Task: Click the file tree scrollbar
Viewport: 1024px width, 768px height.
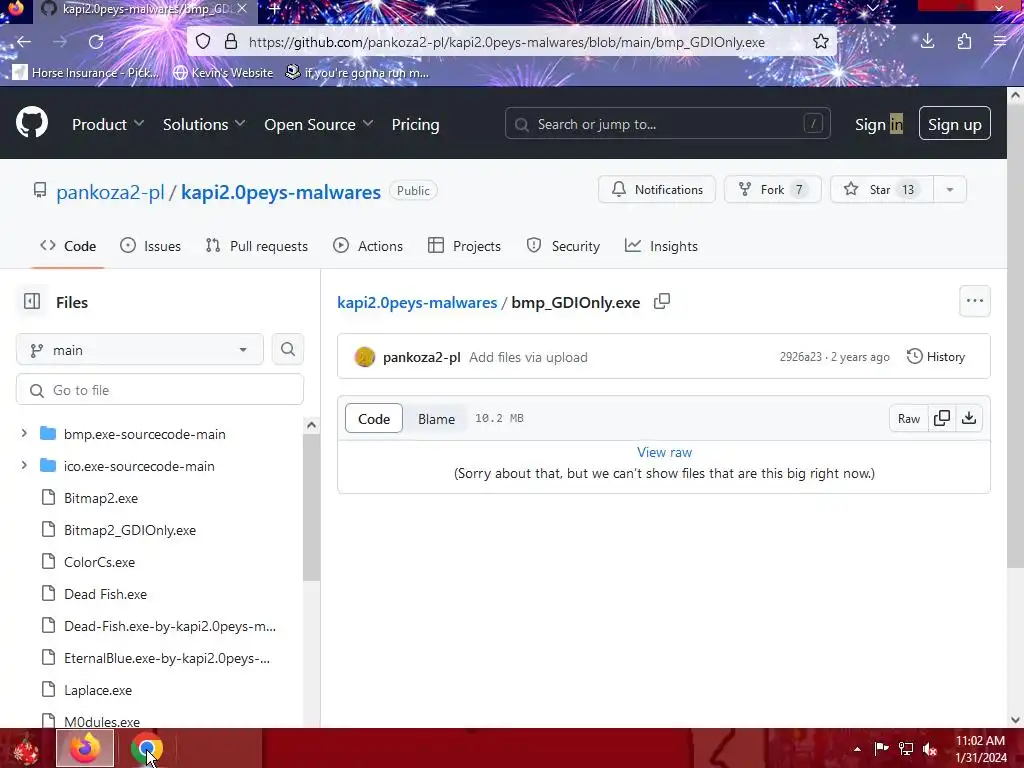Action: pos(312,506)
